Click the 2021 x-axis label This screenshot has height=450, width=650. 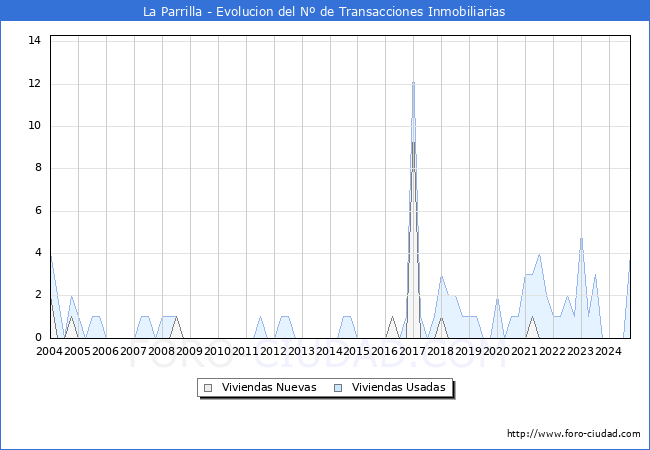pyautogui.click(x=524, y=351)
